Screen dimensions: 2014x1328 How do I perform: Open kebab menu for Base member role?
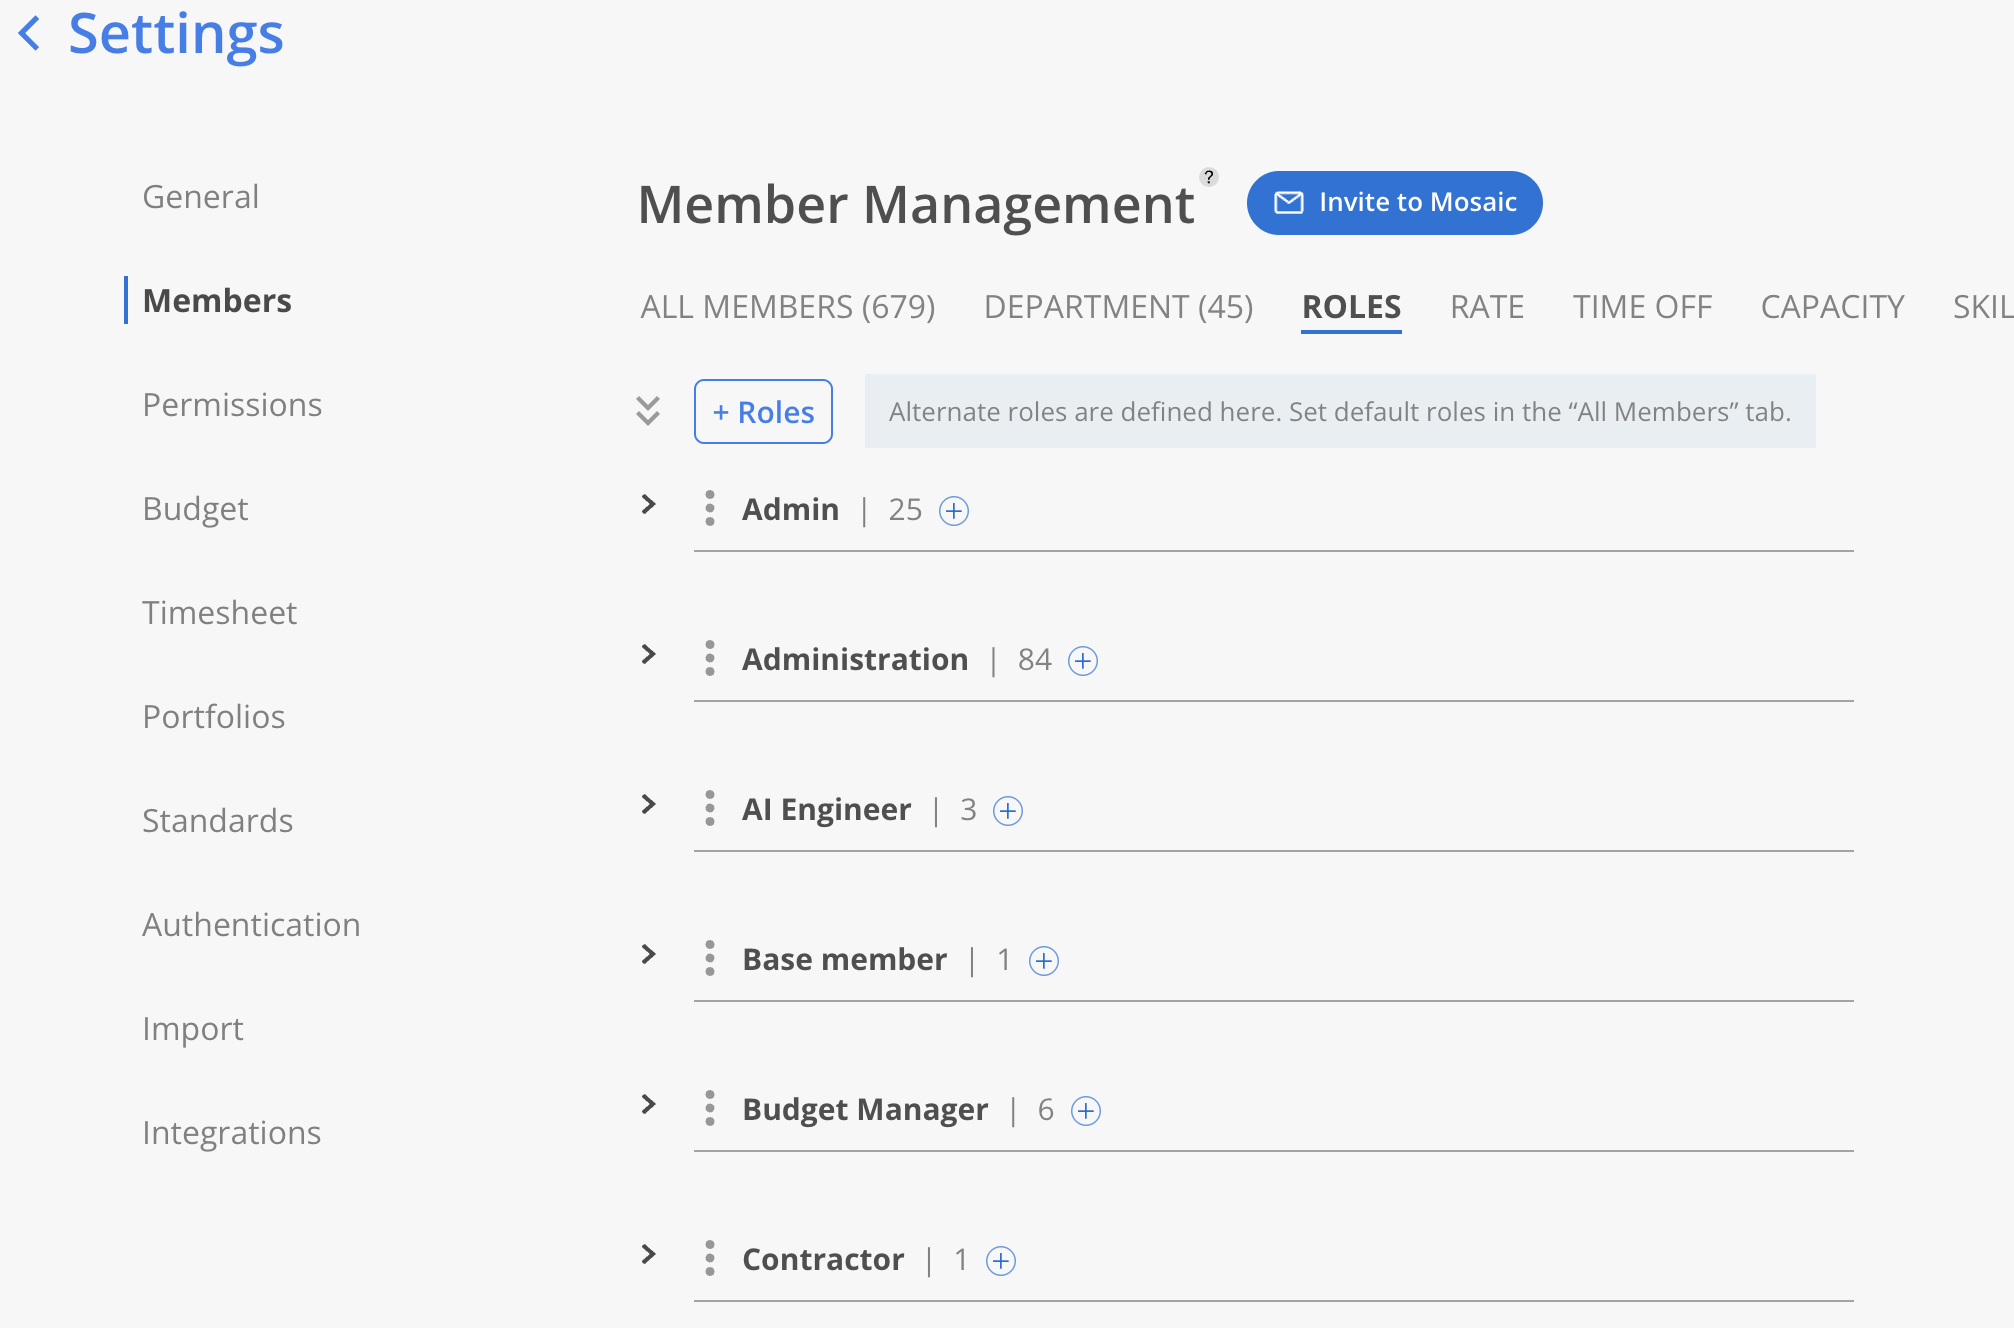coord(710,958)
